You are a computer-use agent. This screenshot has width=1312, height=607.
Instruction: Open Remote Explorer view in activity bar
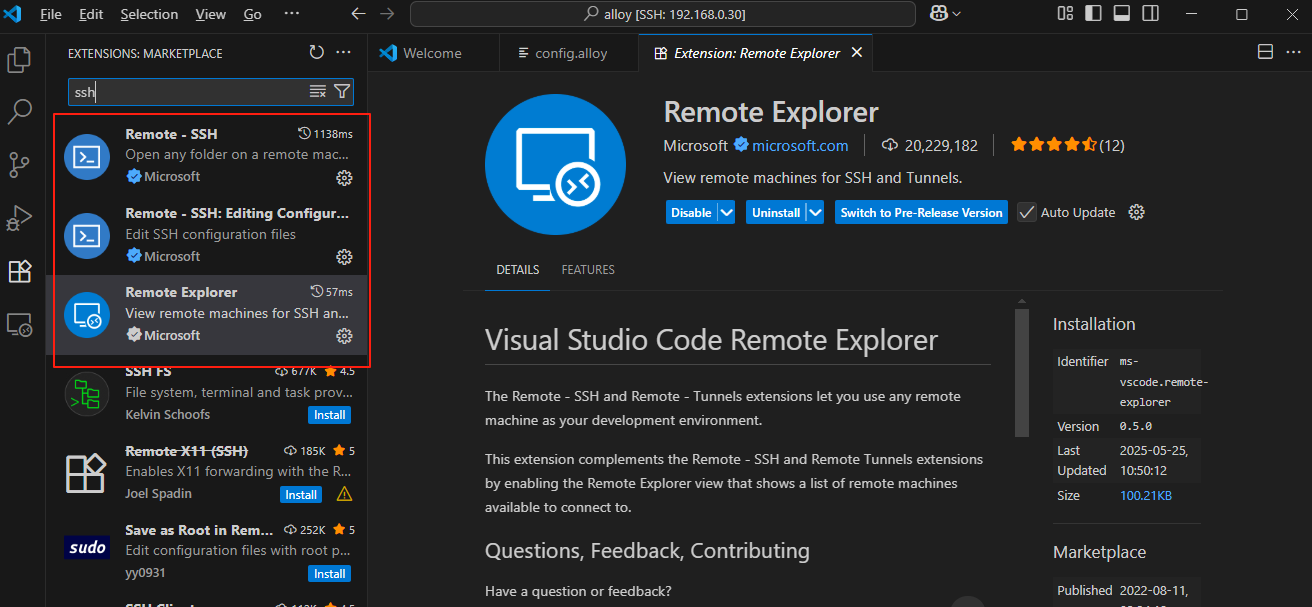click(x=19, y=324)
